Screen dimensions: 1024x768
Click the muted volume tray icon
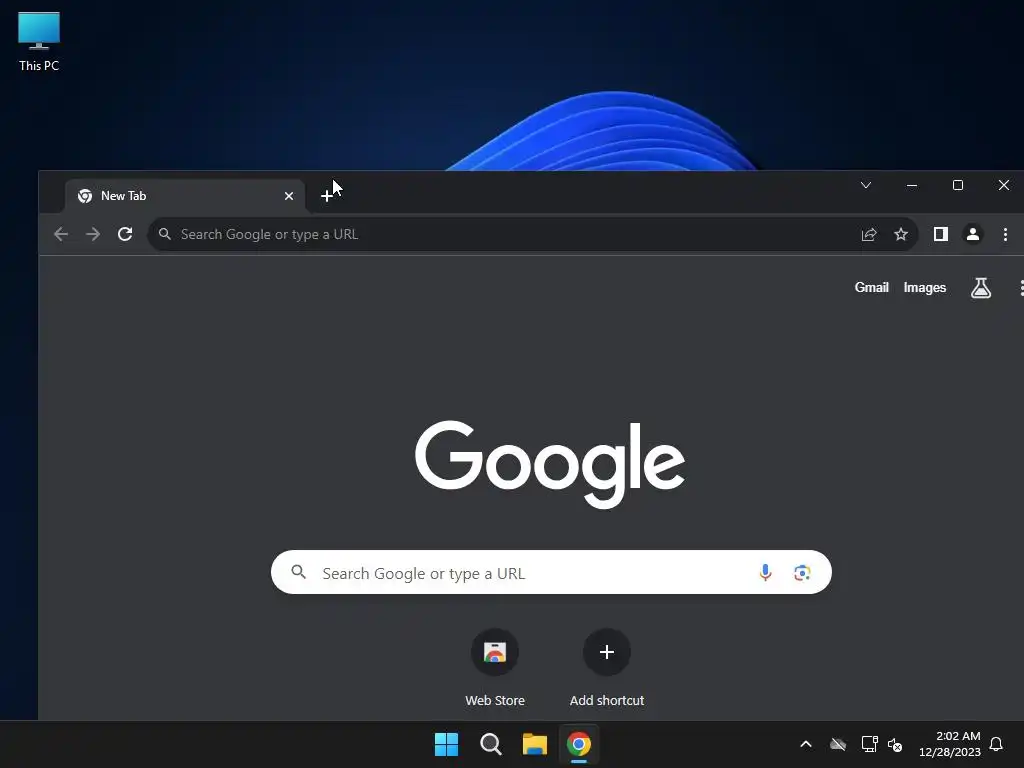coord(895,744)
